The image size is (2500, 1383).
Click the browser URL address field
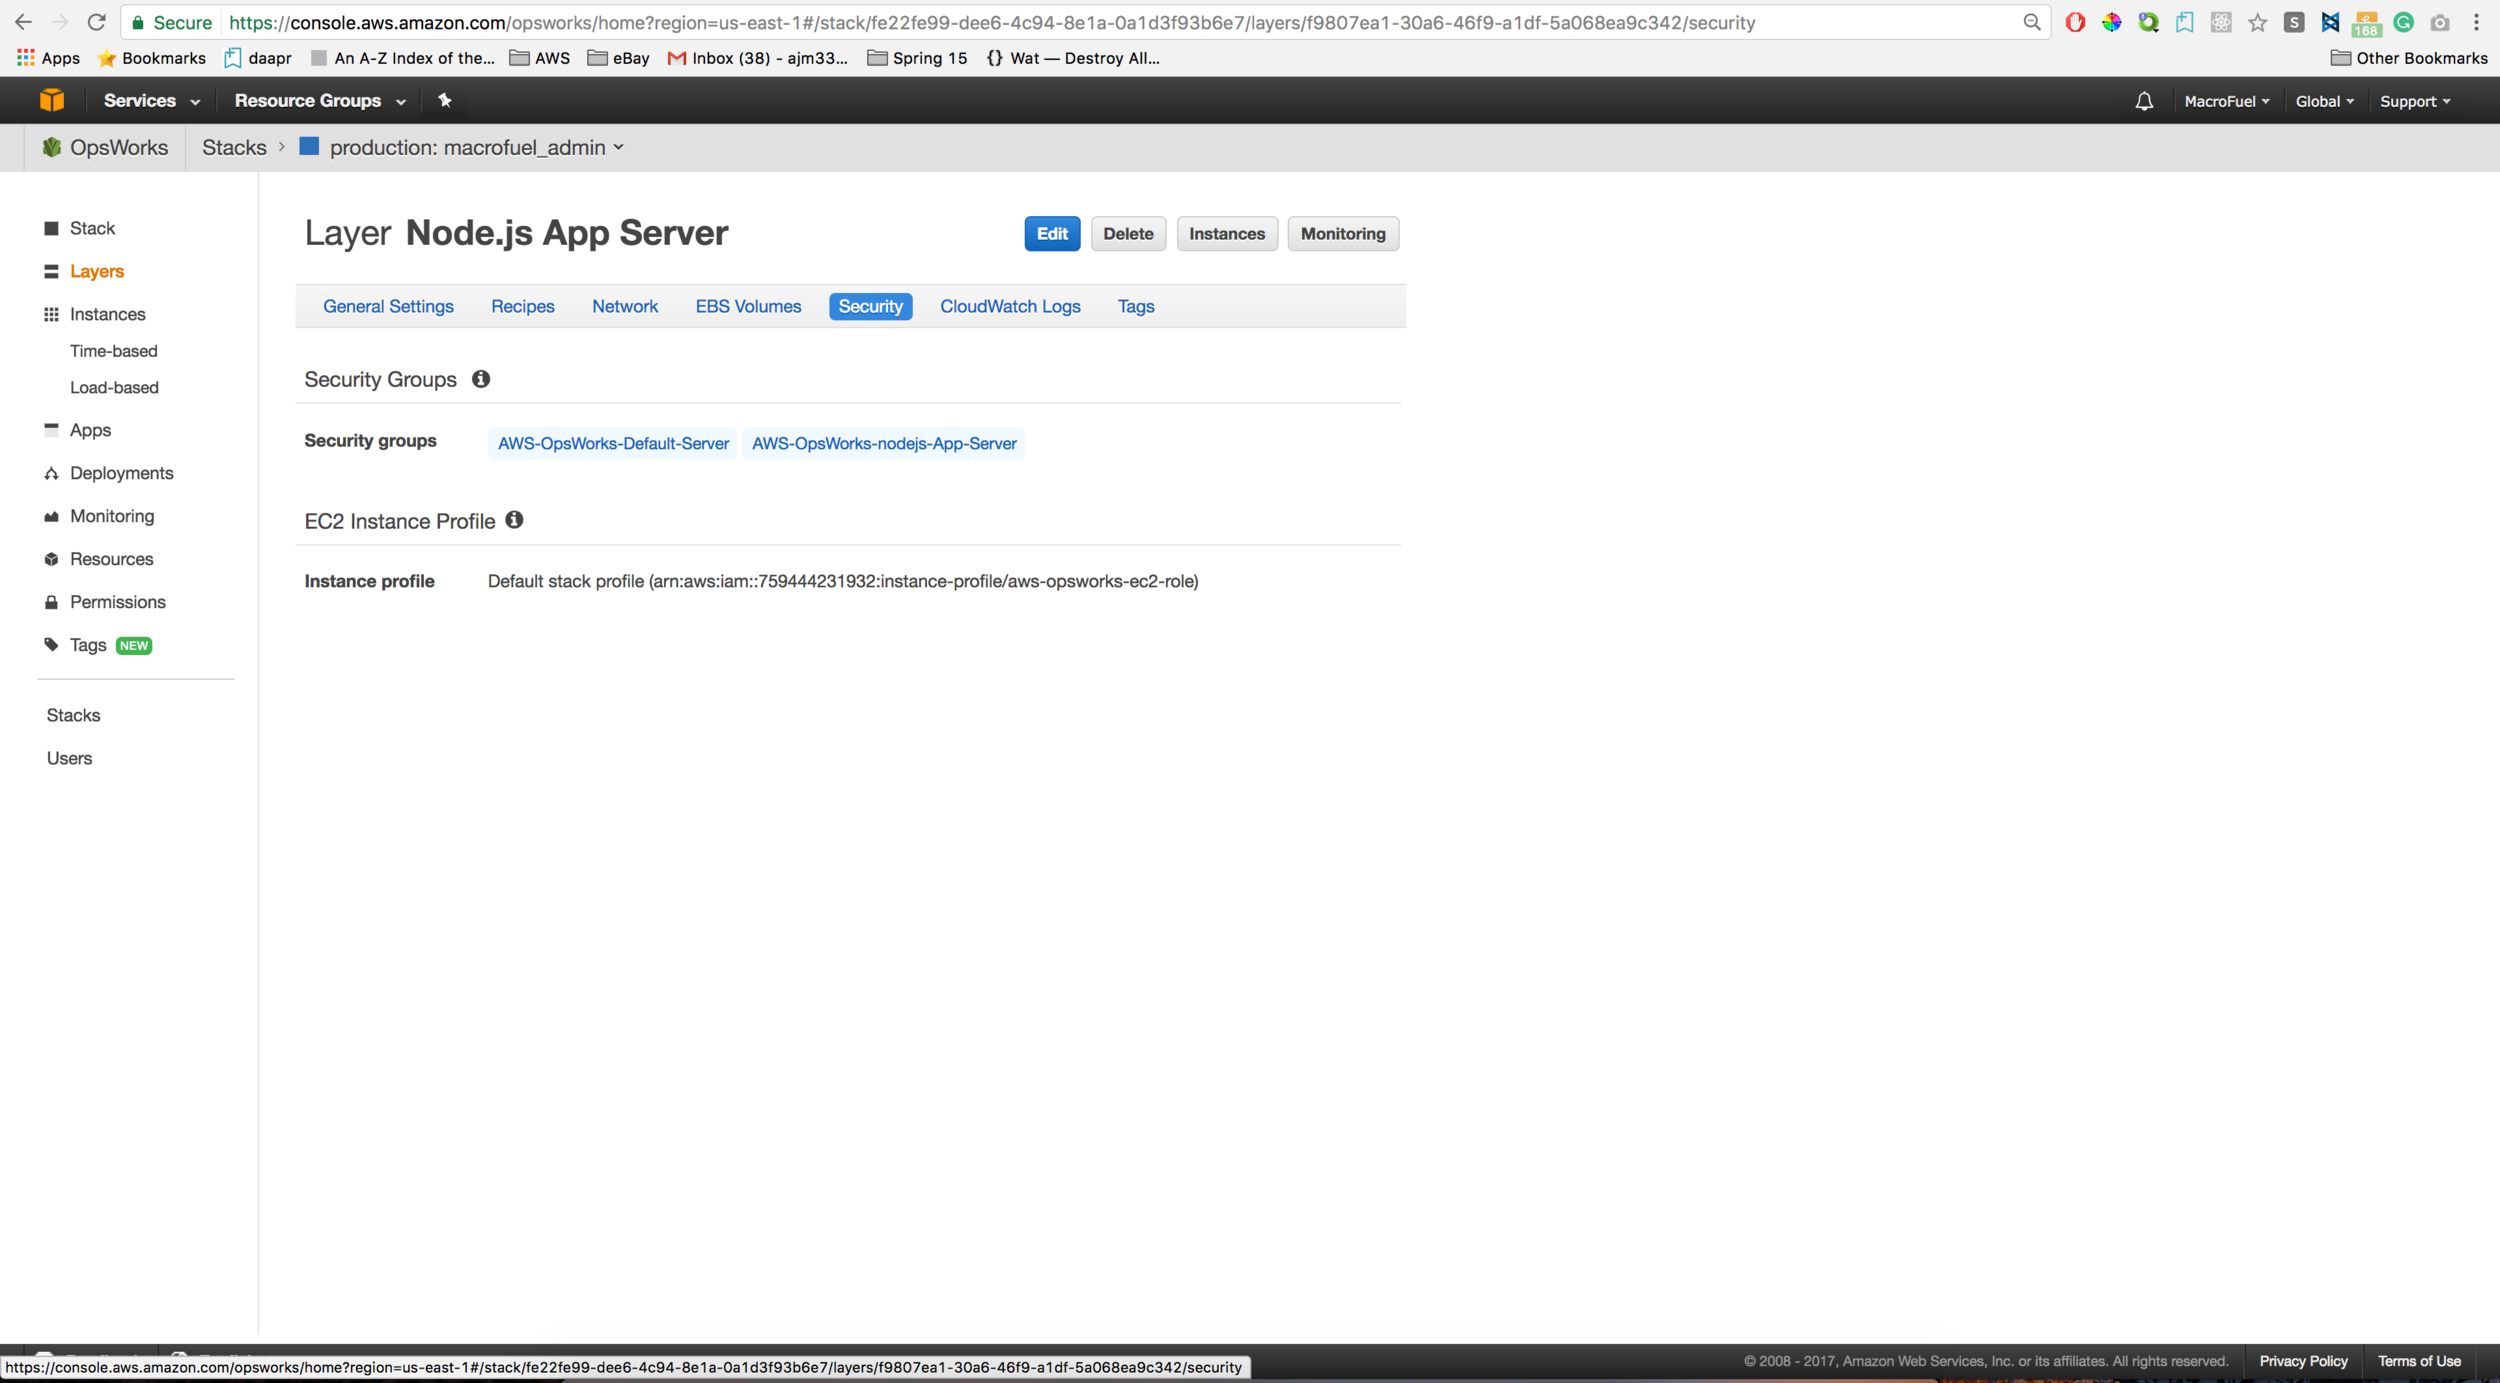(1085, 22)
